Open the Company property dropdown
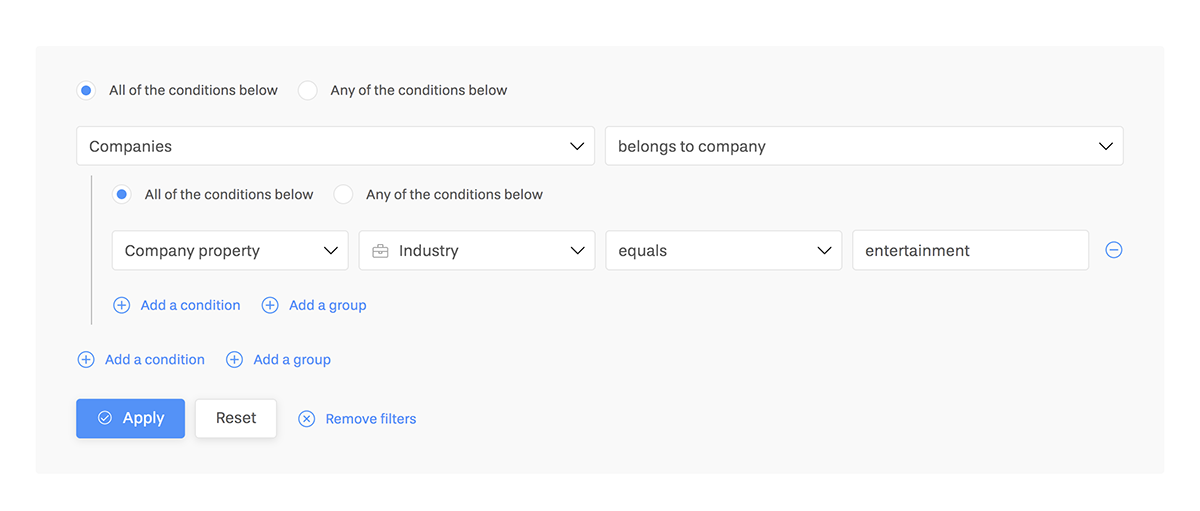The image size is (1200, 511). point(230,251)
